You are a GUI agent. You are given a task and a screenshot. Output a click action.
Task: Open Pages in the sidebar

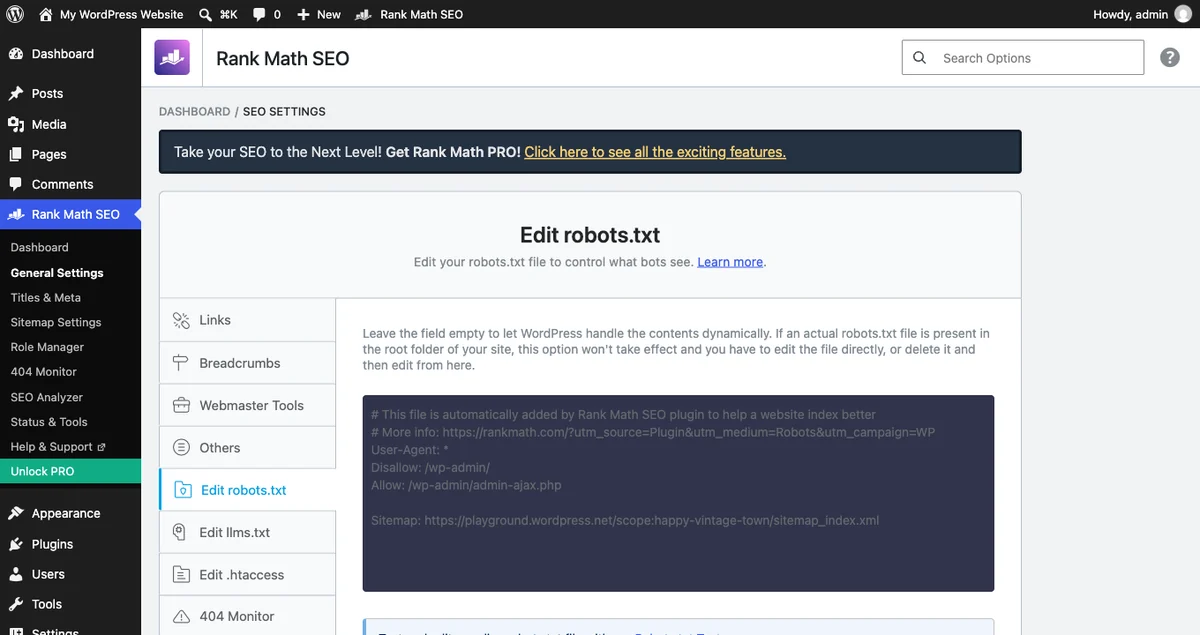[70, 154]
